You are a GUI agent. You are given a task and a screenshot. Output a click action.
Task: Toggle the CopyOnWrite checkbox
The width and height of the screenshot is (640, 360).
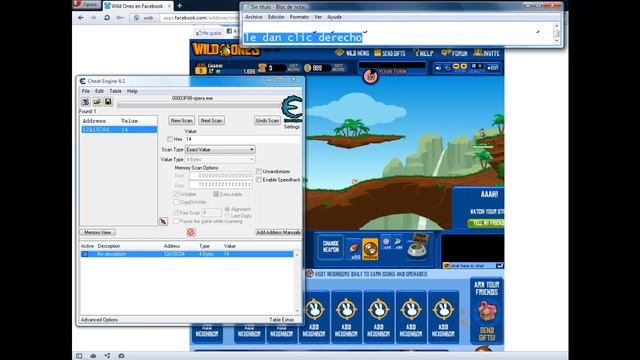(176, 202)
